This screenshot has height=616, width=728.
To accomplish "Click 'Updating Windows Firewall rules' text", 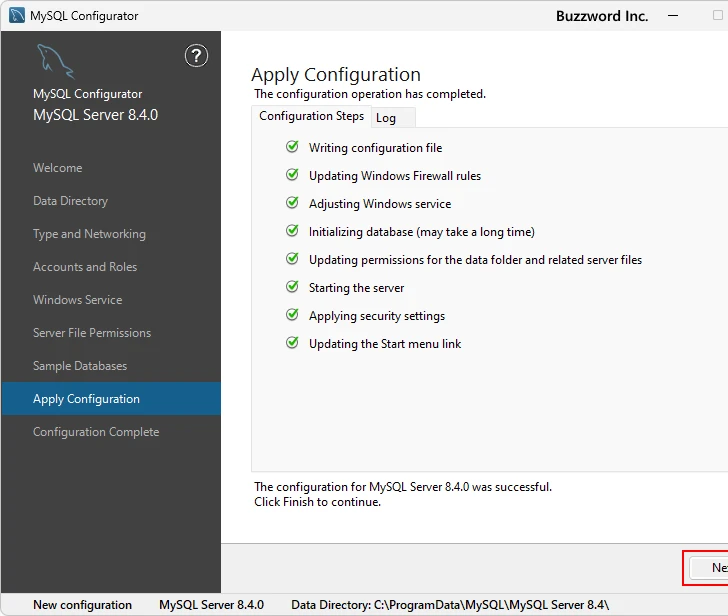I will pyautogui.click(x=395, y=176).
